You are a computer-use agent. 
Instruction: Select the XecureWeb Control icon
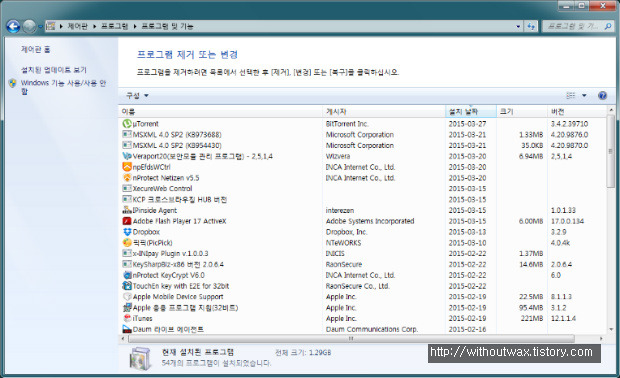tap(127, 189)
